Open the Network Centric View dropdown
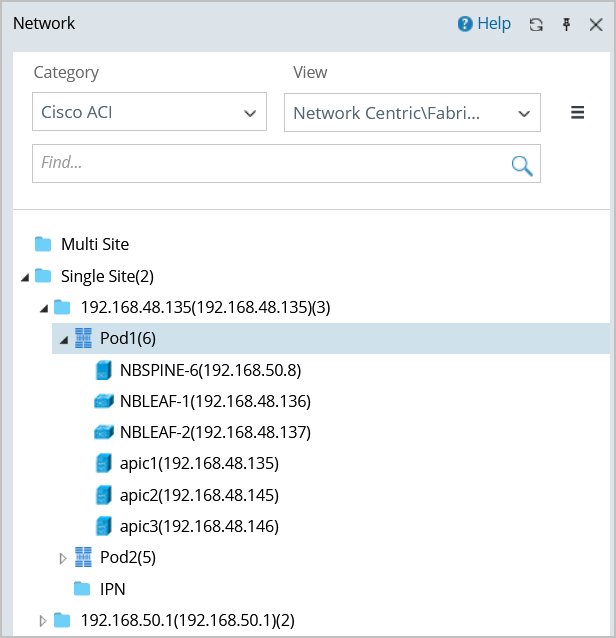Image resolution: width=616 pixels, height=638 pixels. click(412, 113)
